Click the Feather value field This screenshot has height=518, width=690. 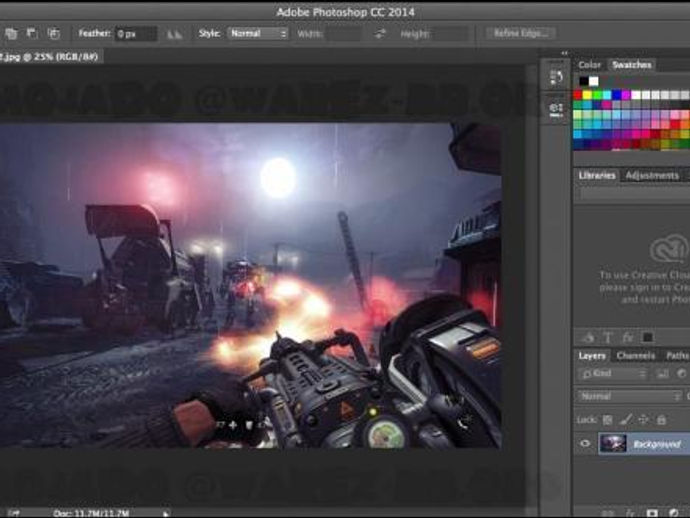pos(136,34)
